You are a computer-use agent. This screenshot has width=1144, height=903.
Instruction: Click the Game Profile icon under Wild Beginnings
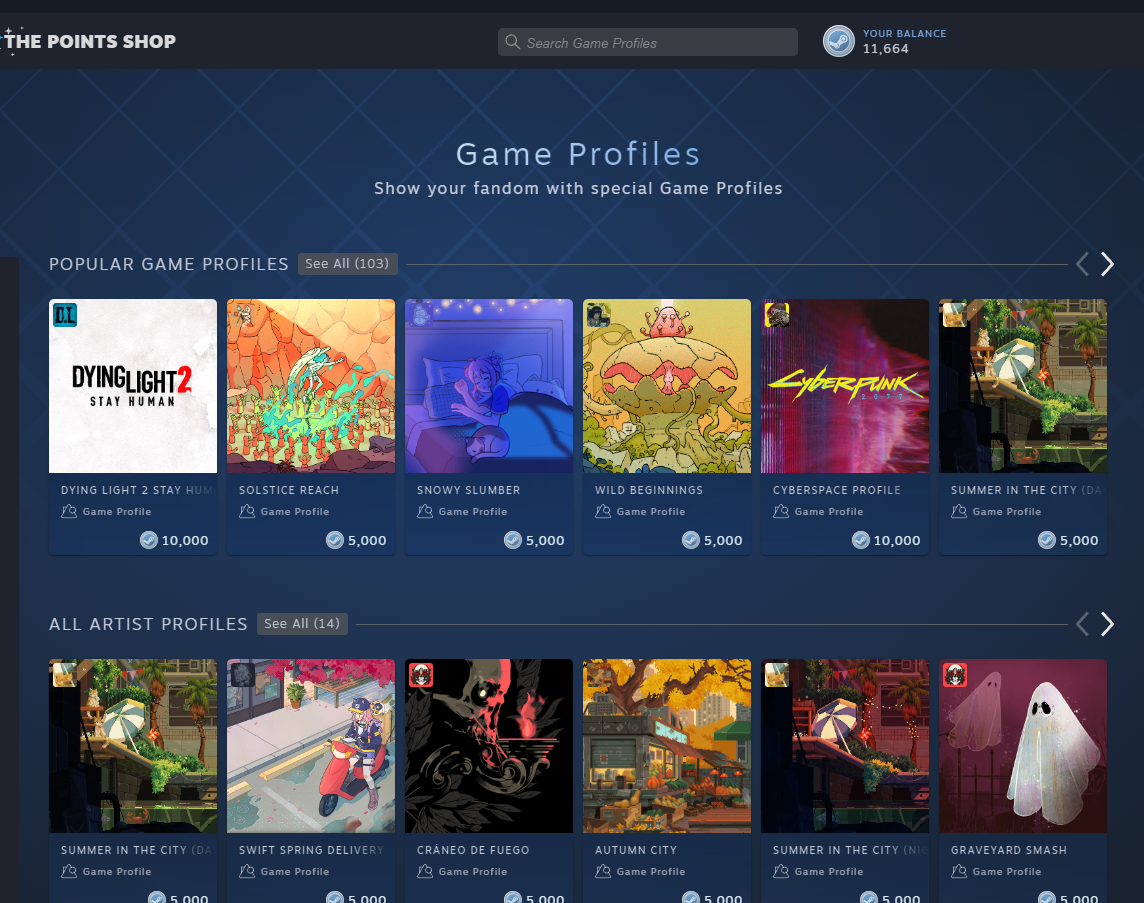(x=603, y=511)
